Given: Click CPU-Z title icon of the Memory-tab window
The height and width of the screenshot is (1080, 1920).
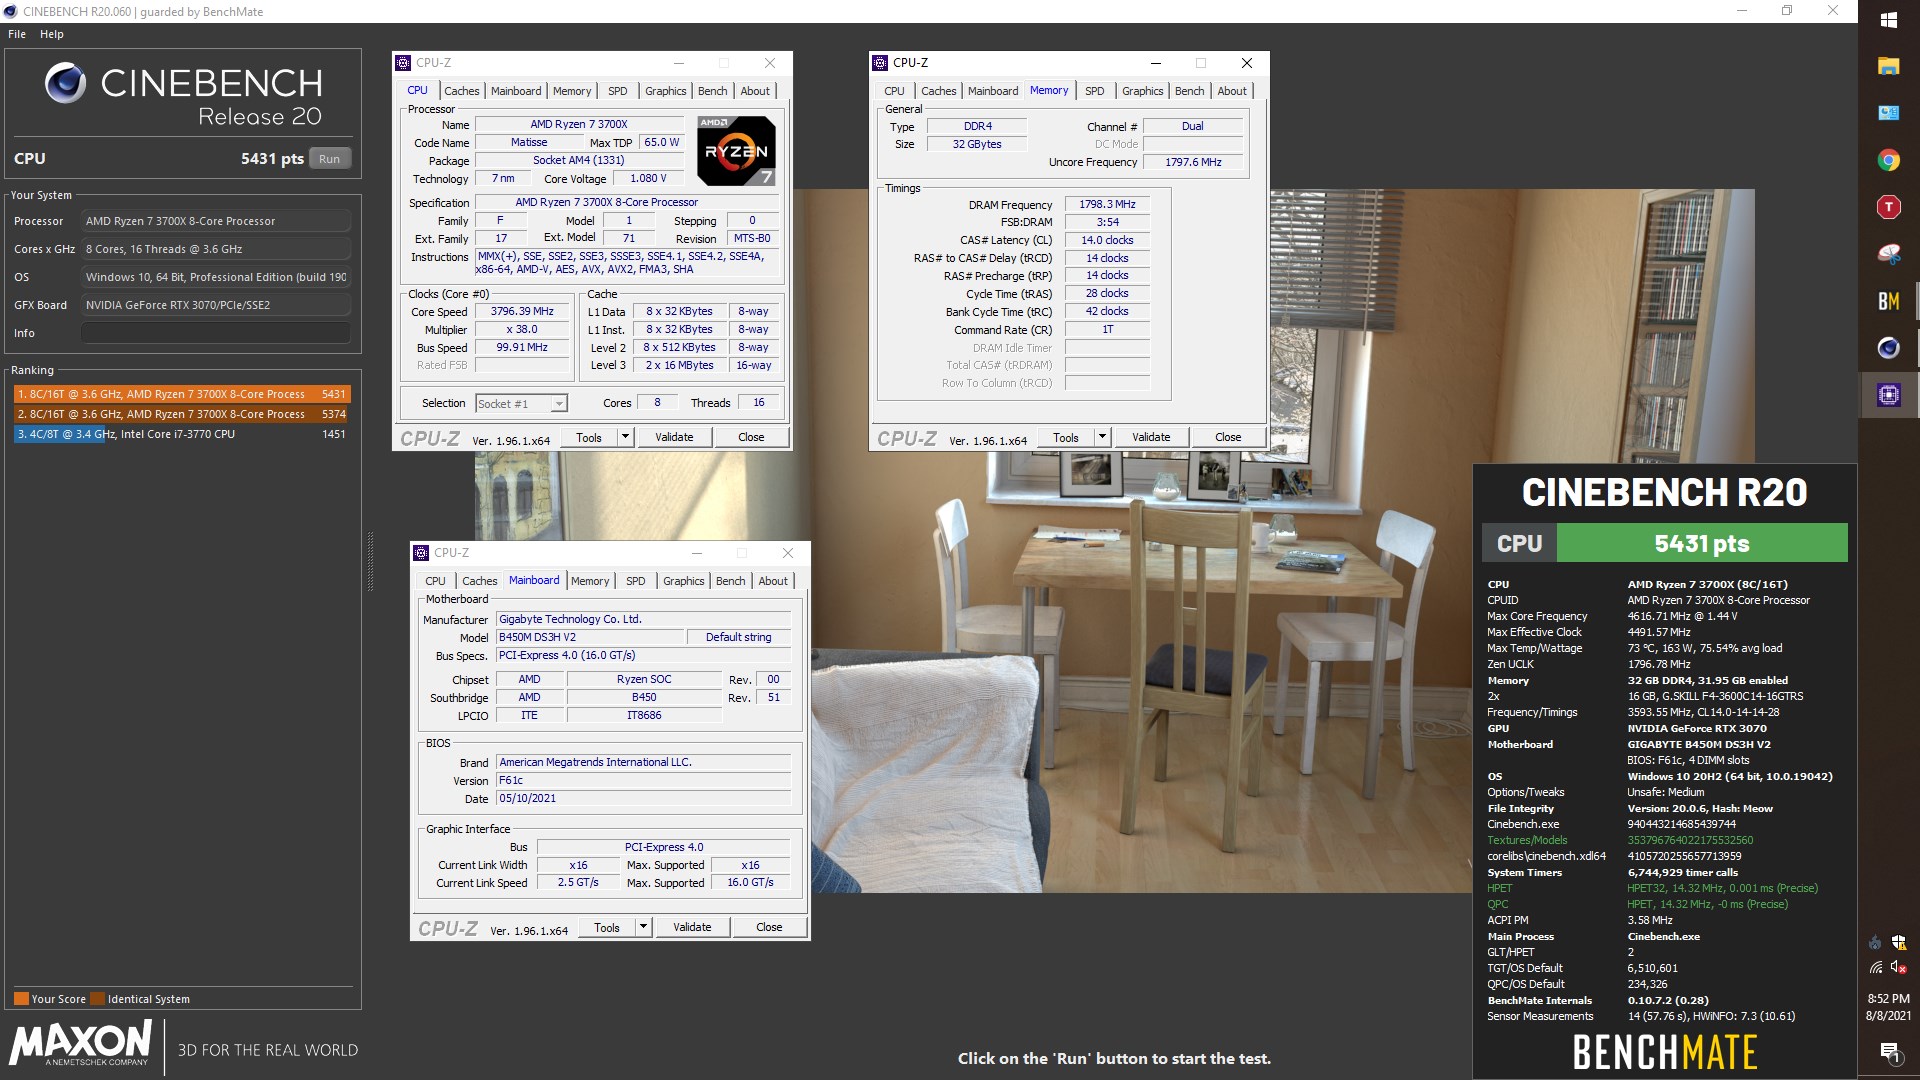Looking at the screenshot, I should coord(880,62).
